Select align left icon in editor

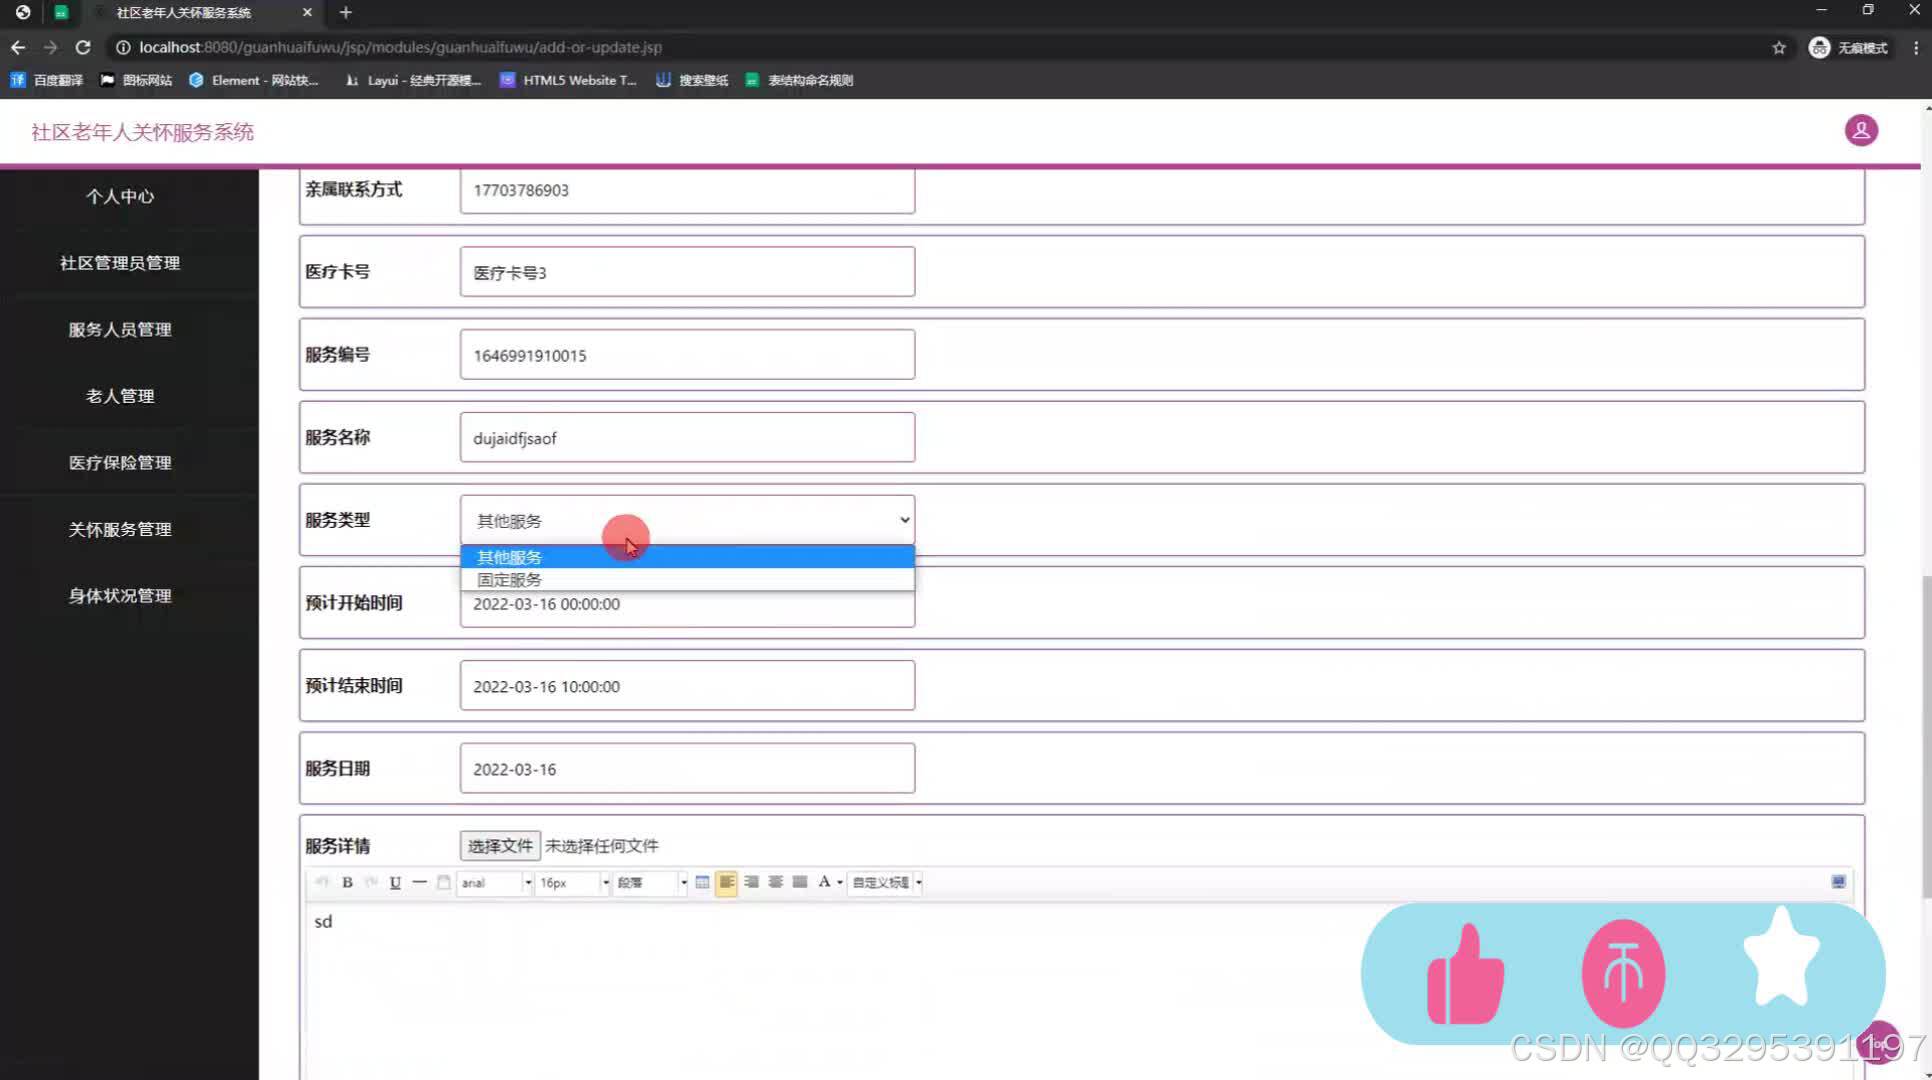pyautogui.click(x=727, y=882)
